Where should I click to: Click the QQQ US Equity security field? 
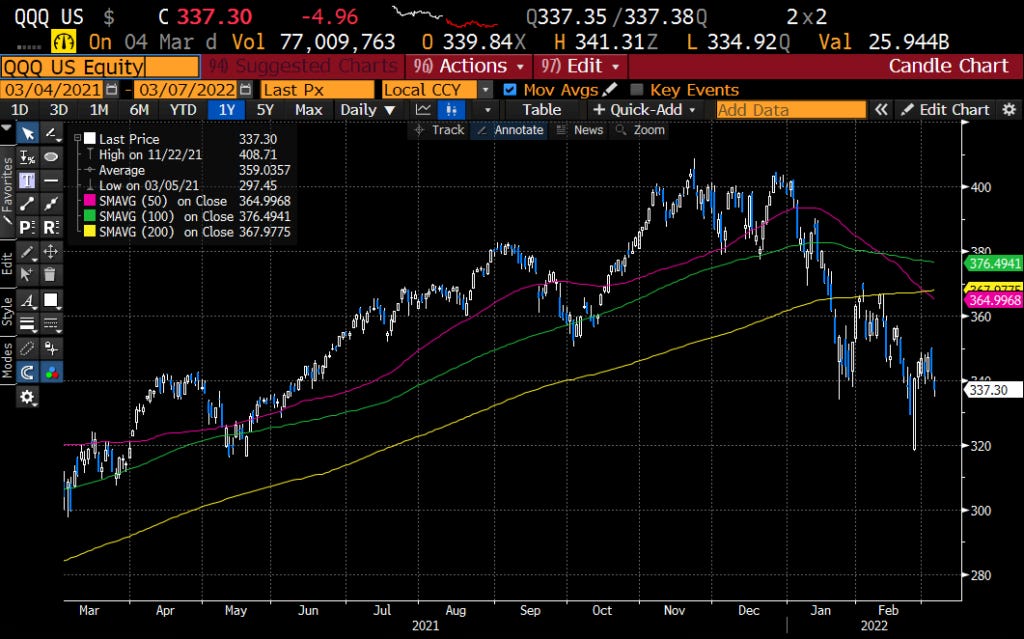click(100, 67)
